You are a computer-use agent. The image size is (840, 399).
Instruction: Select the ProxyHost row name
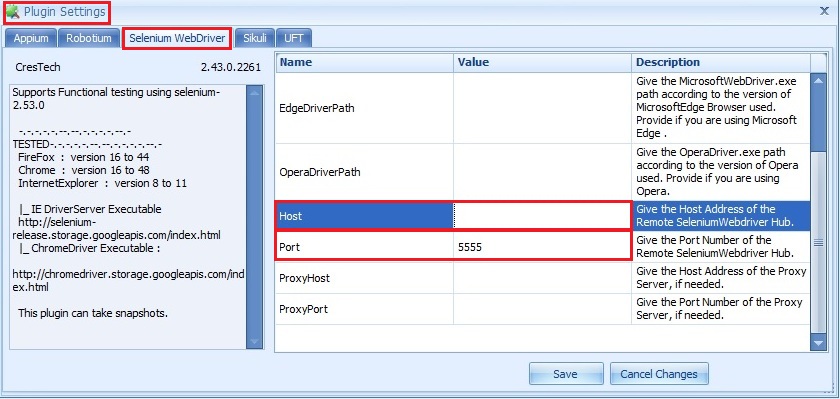tap(365, 278)
